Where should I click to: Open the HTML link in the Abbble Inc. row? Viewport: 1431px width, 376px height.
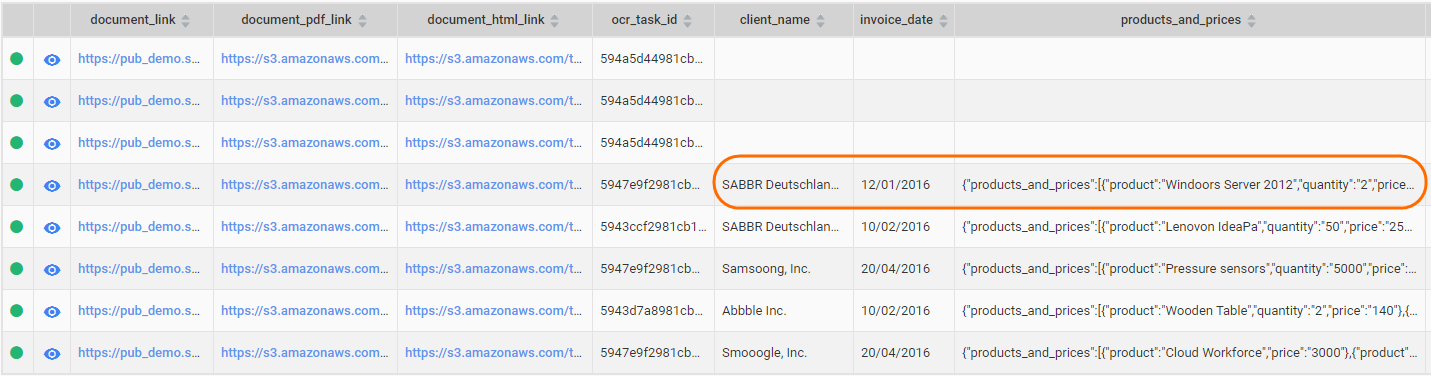[x=494, y=311]
